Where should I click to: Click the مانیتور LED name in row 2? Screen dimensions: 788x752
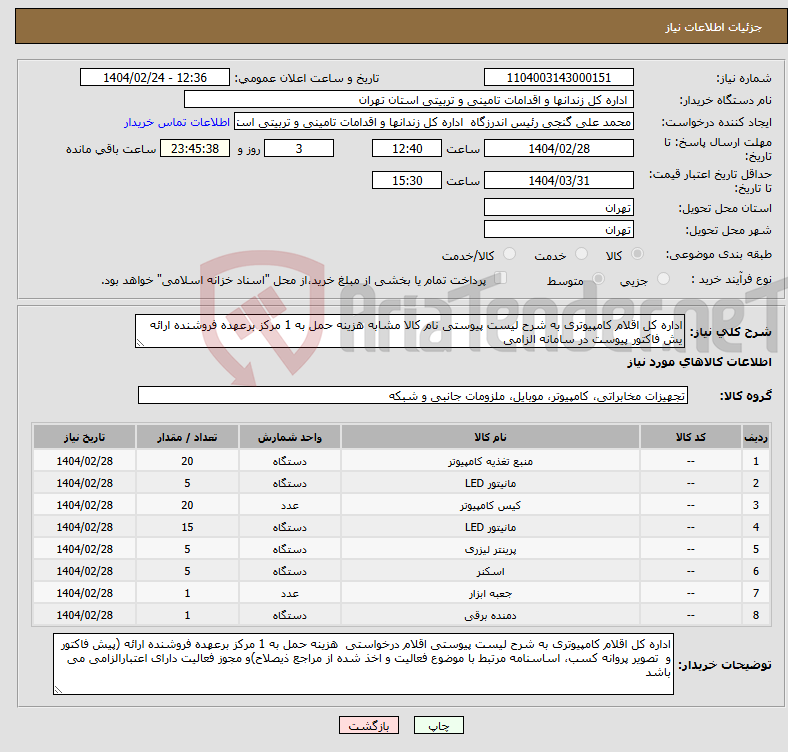pos(490,483)
